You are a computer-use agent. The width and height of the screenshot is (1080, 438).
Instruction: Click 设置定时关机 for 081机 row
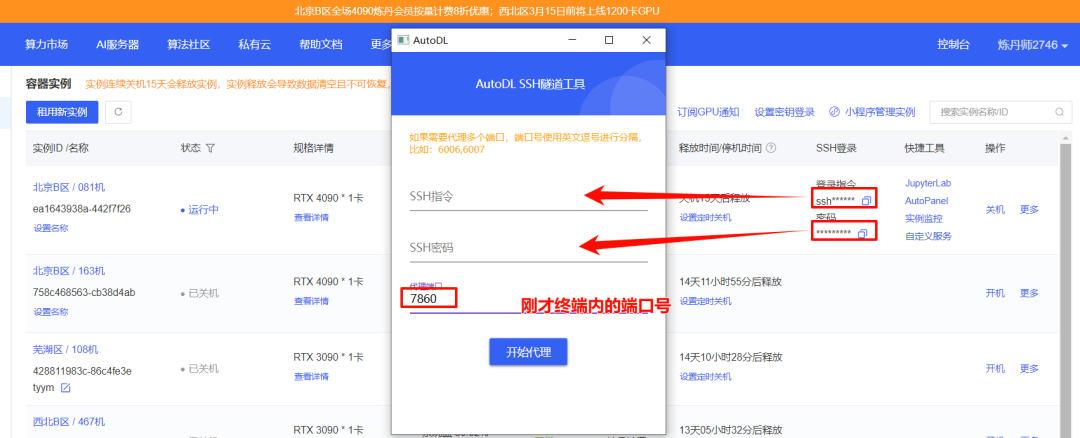click(x=705, y=218)
